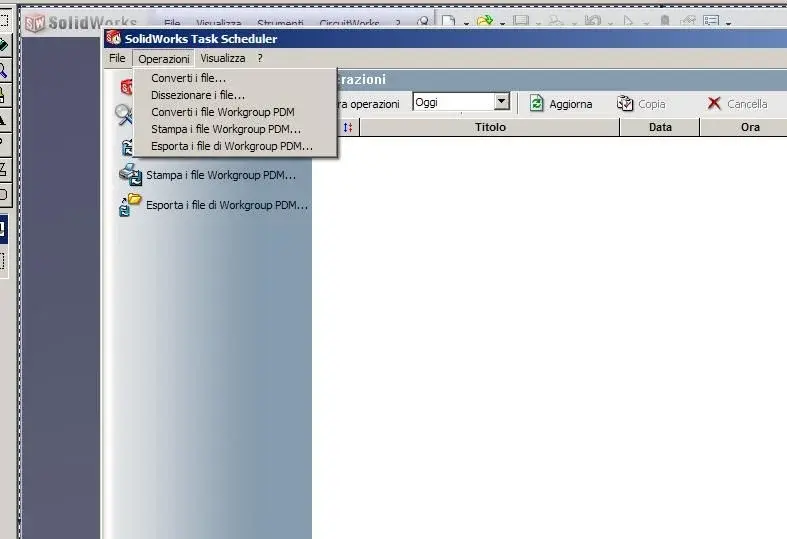Image resolution: width=787 pixels, height=539 pixels.
Task: Click the Cancella button label
Action: click(747, 104)
